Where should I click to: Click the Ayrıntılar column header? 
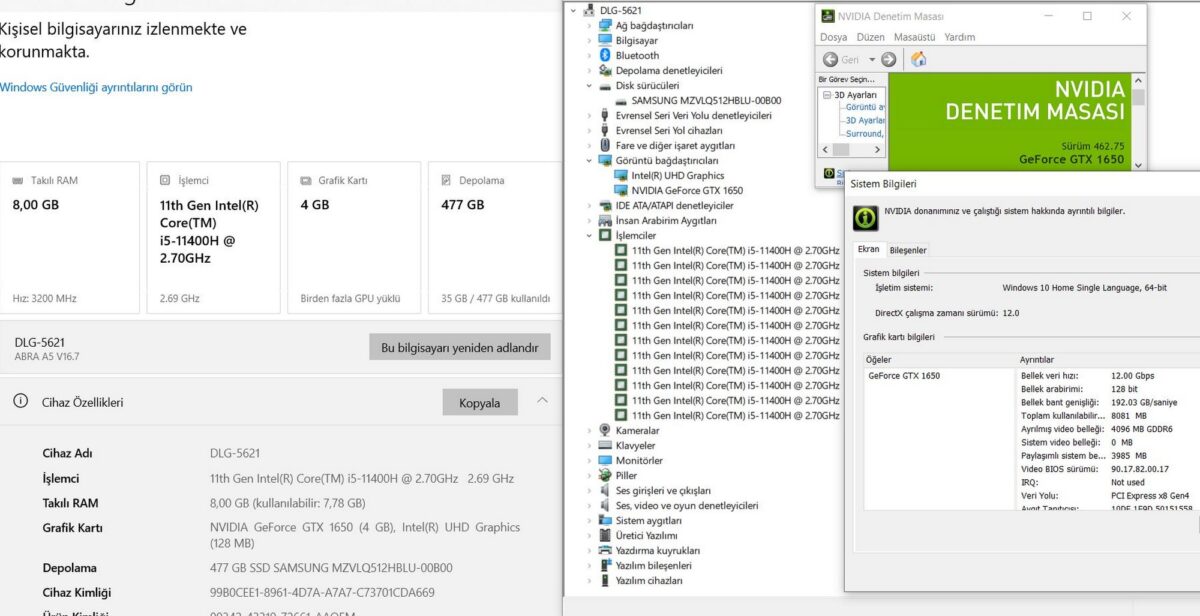pyautogui.click(x=1107, y=359)
